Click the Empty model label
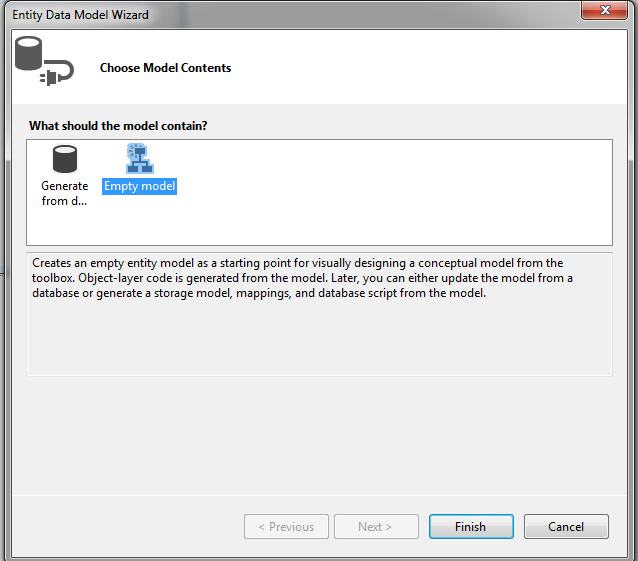Viewport: 638px width, 561px height. pyautogui.click(x=139, y=186)
